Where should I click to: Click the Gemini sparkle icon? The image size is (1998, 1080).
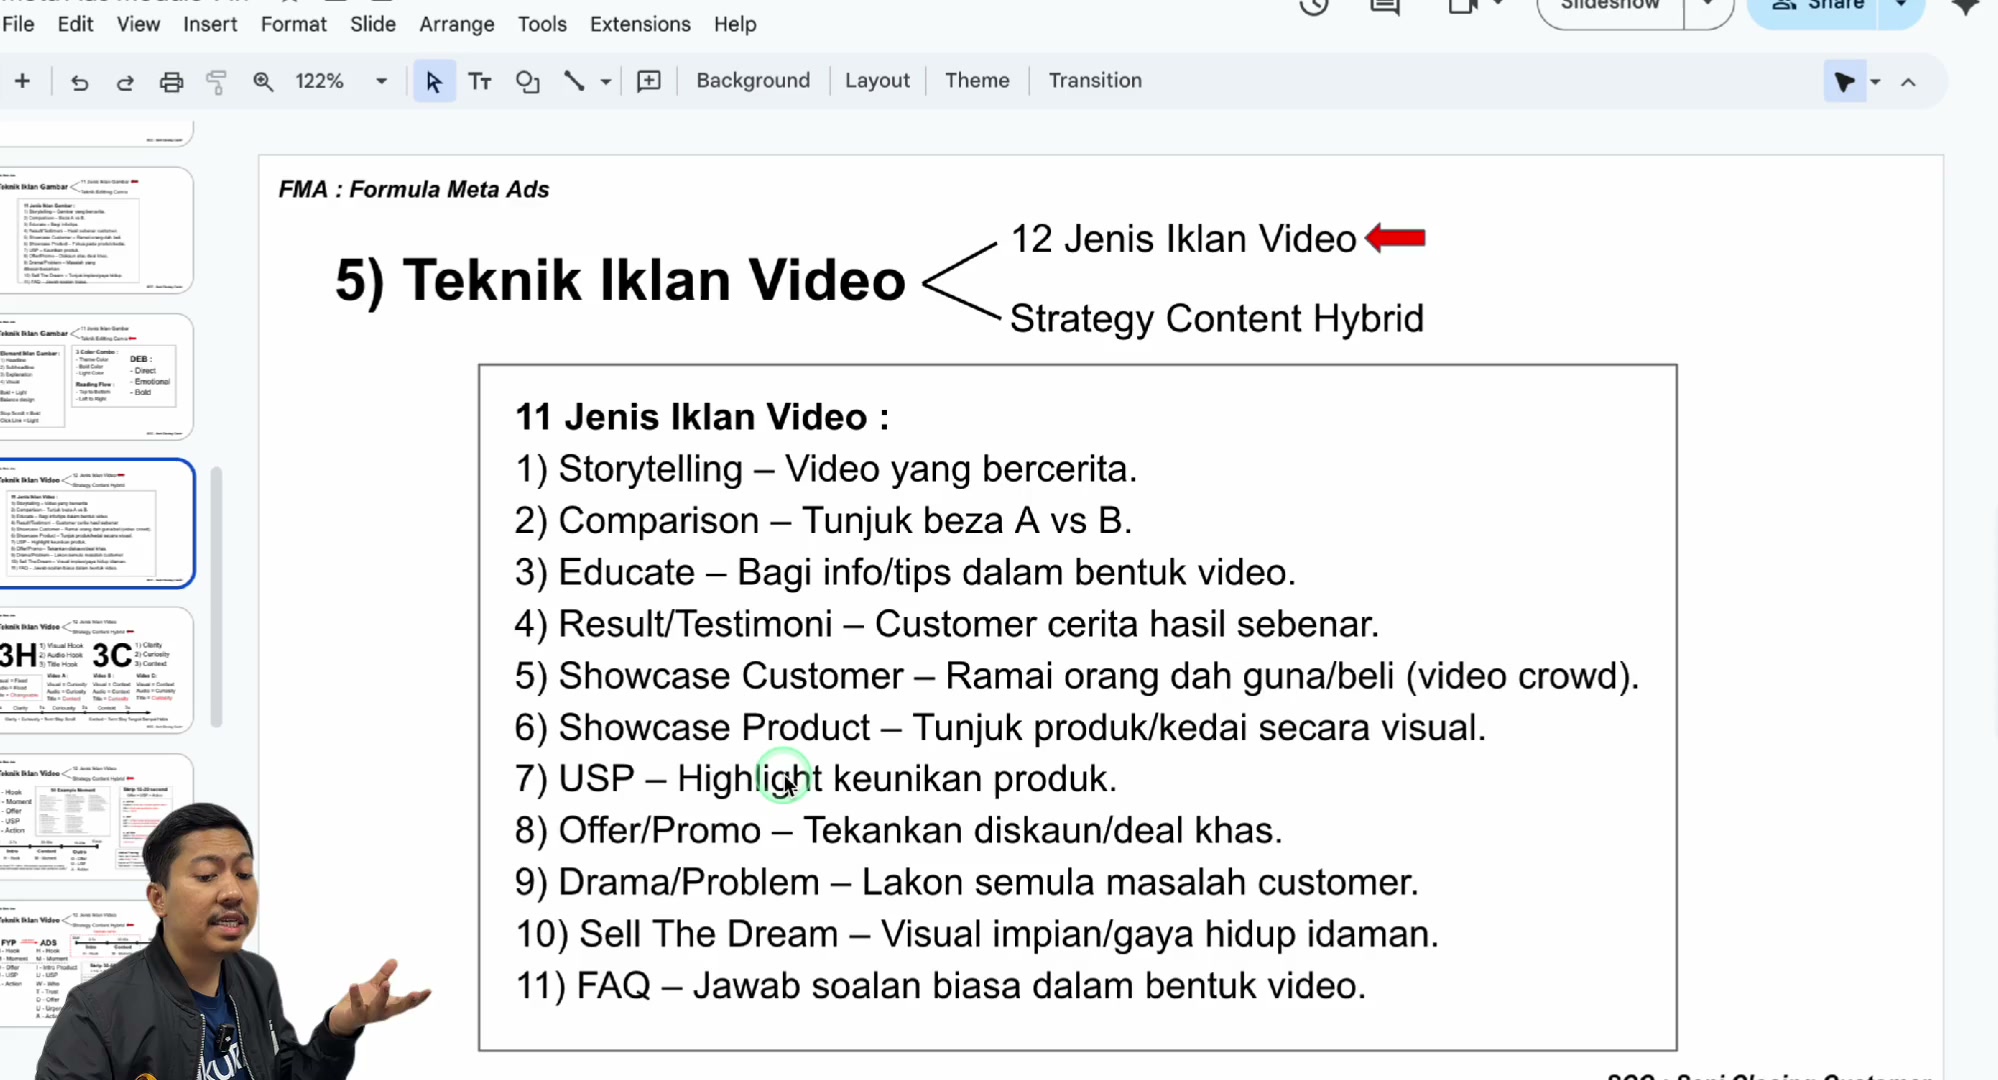tap(1965, 6)
